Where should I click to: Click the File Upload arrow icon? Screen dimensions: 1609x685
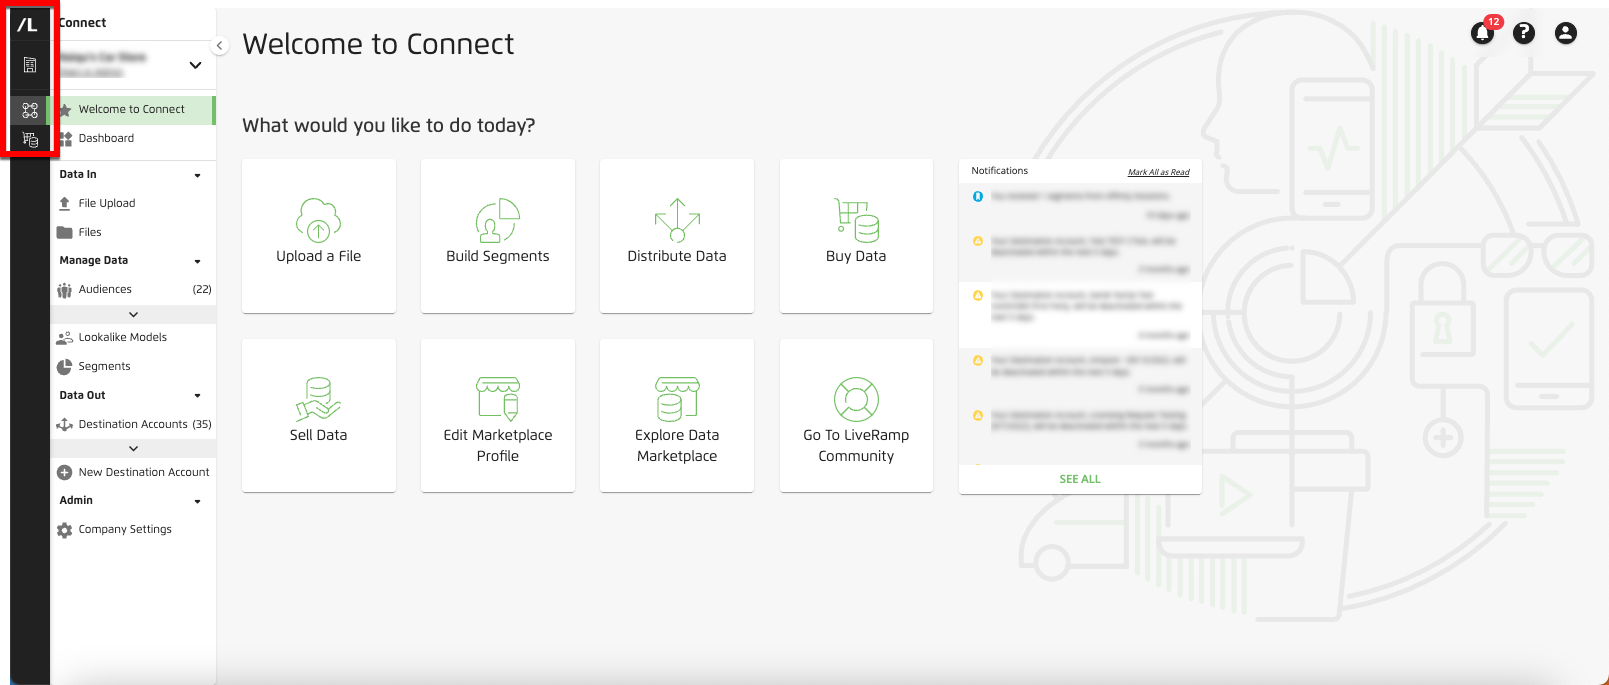coord(65,203)
